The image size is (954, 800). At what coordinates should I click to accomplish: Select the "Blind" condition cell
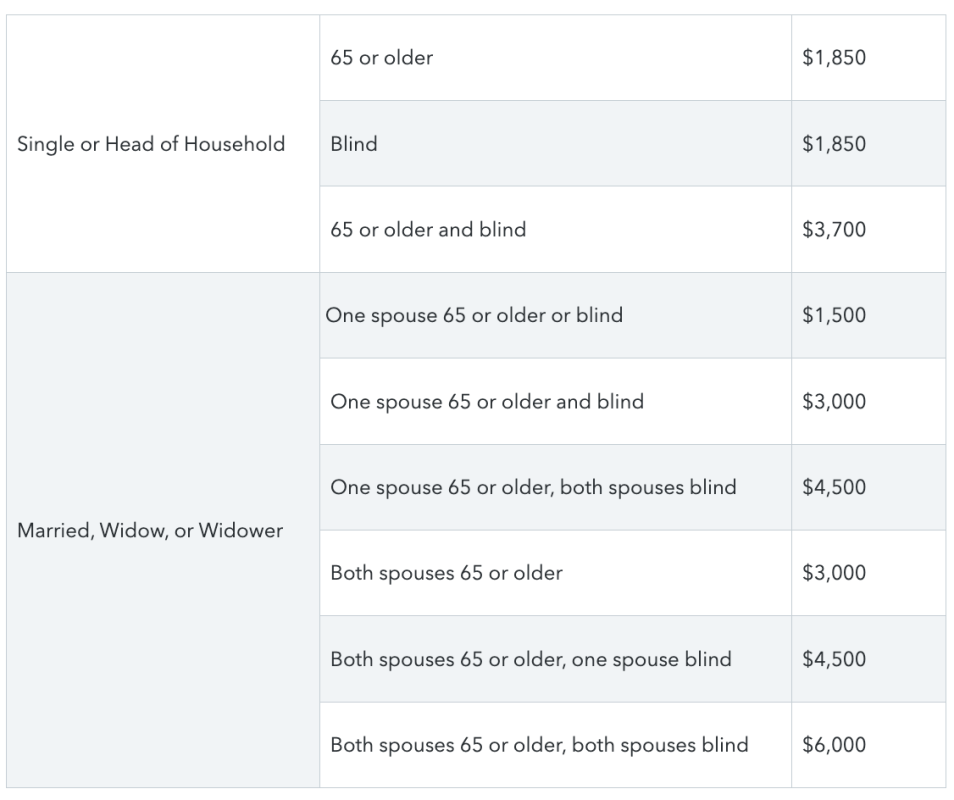[x=555, y=144]
